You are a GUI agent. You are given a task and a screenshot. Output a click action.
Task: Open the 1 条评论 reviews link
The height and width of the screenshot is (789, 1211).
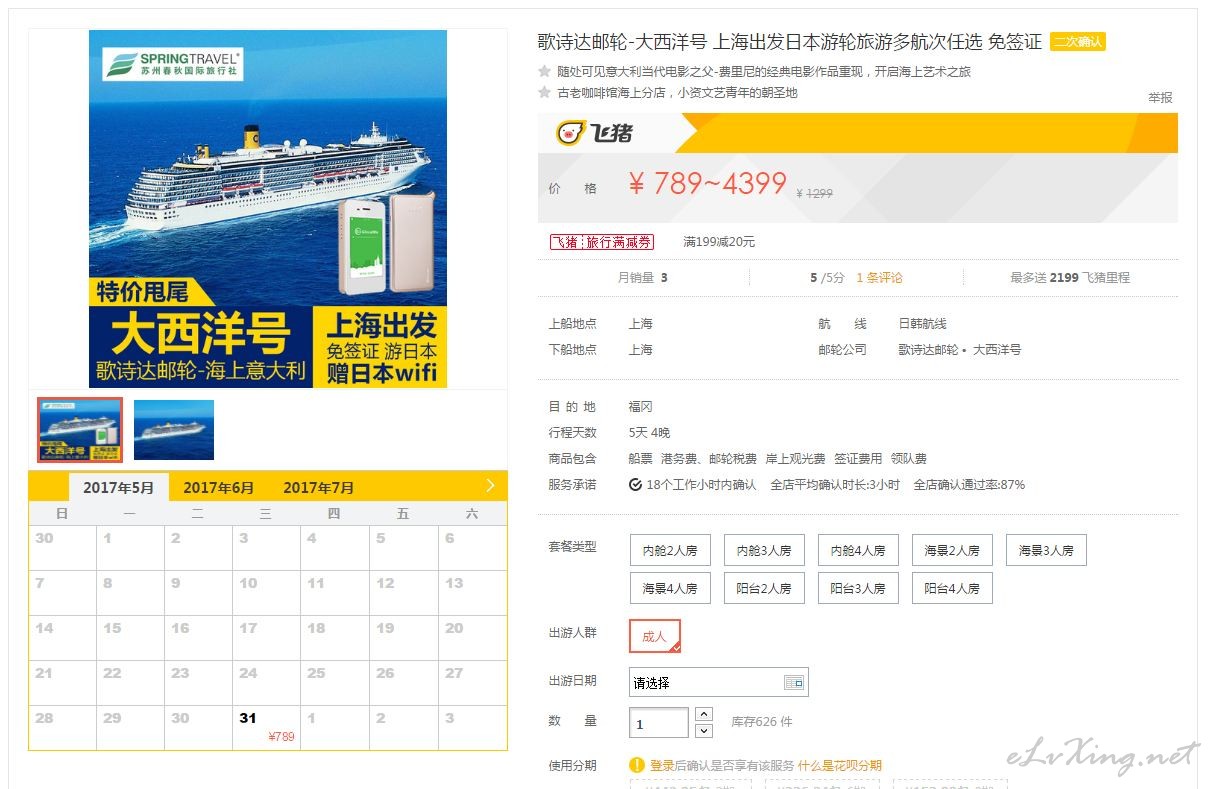pyautogui.click(x=879, y=278)
